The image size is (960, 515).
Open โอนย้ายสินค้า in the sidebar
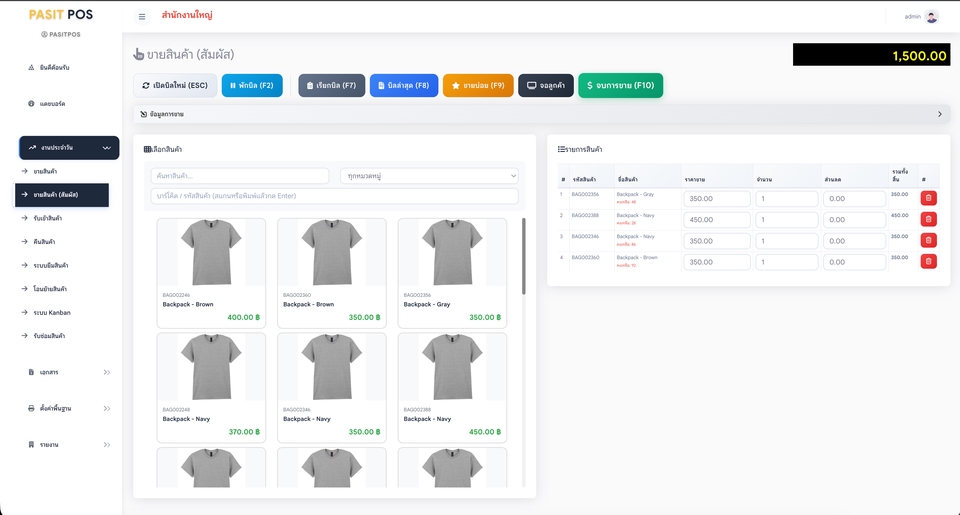pos(50,288)
